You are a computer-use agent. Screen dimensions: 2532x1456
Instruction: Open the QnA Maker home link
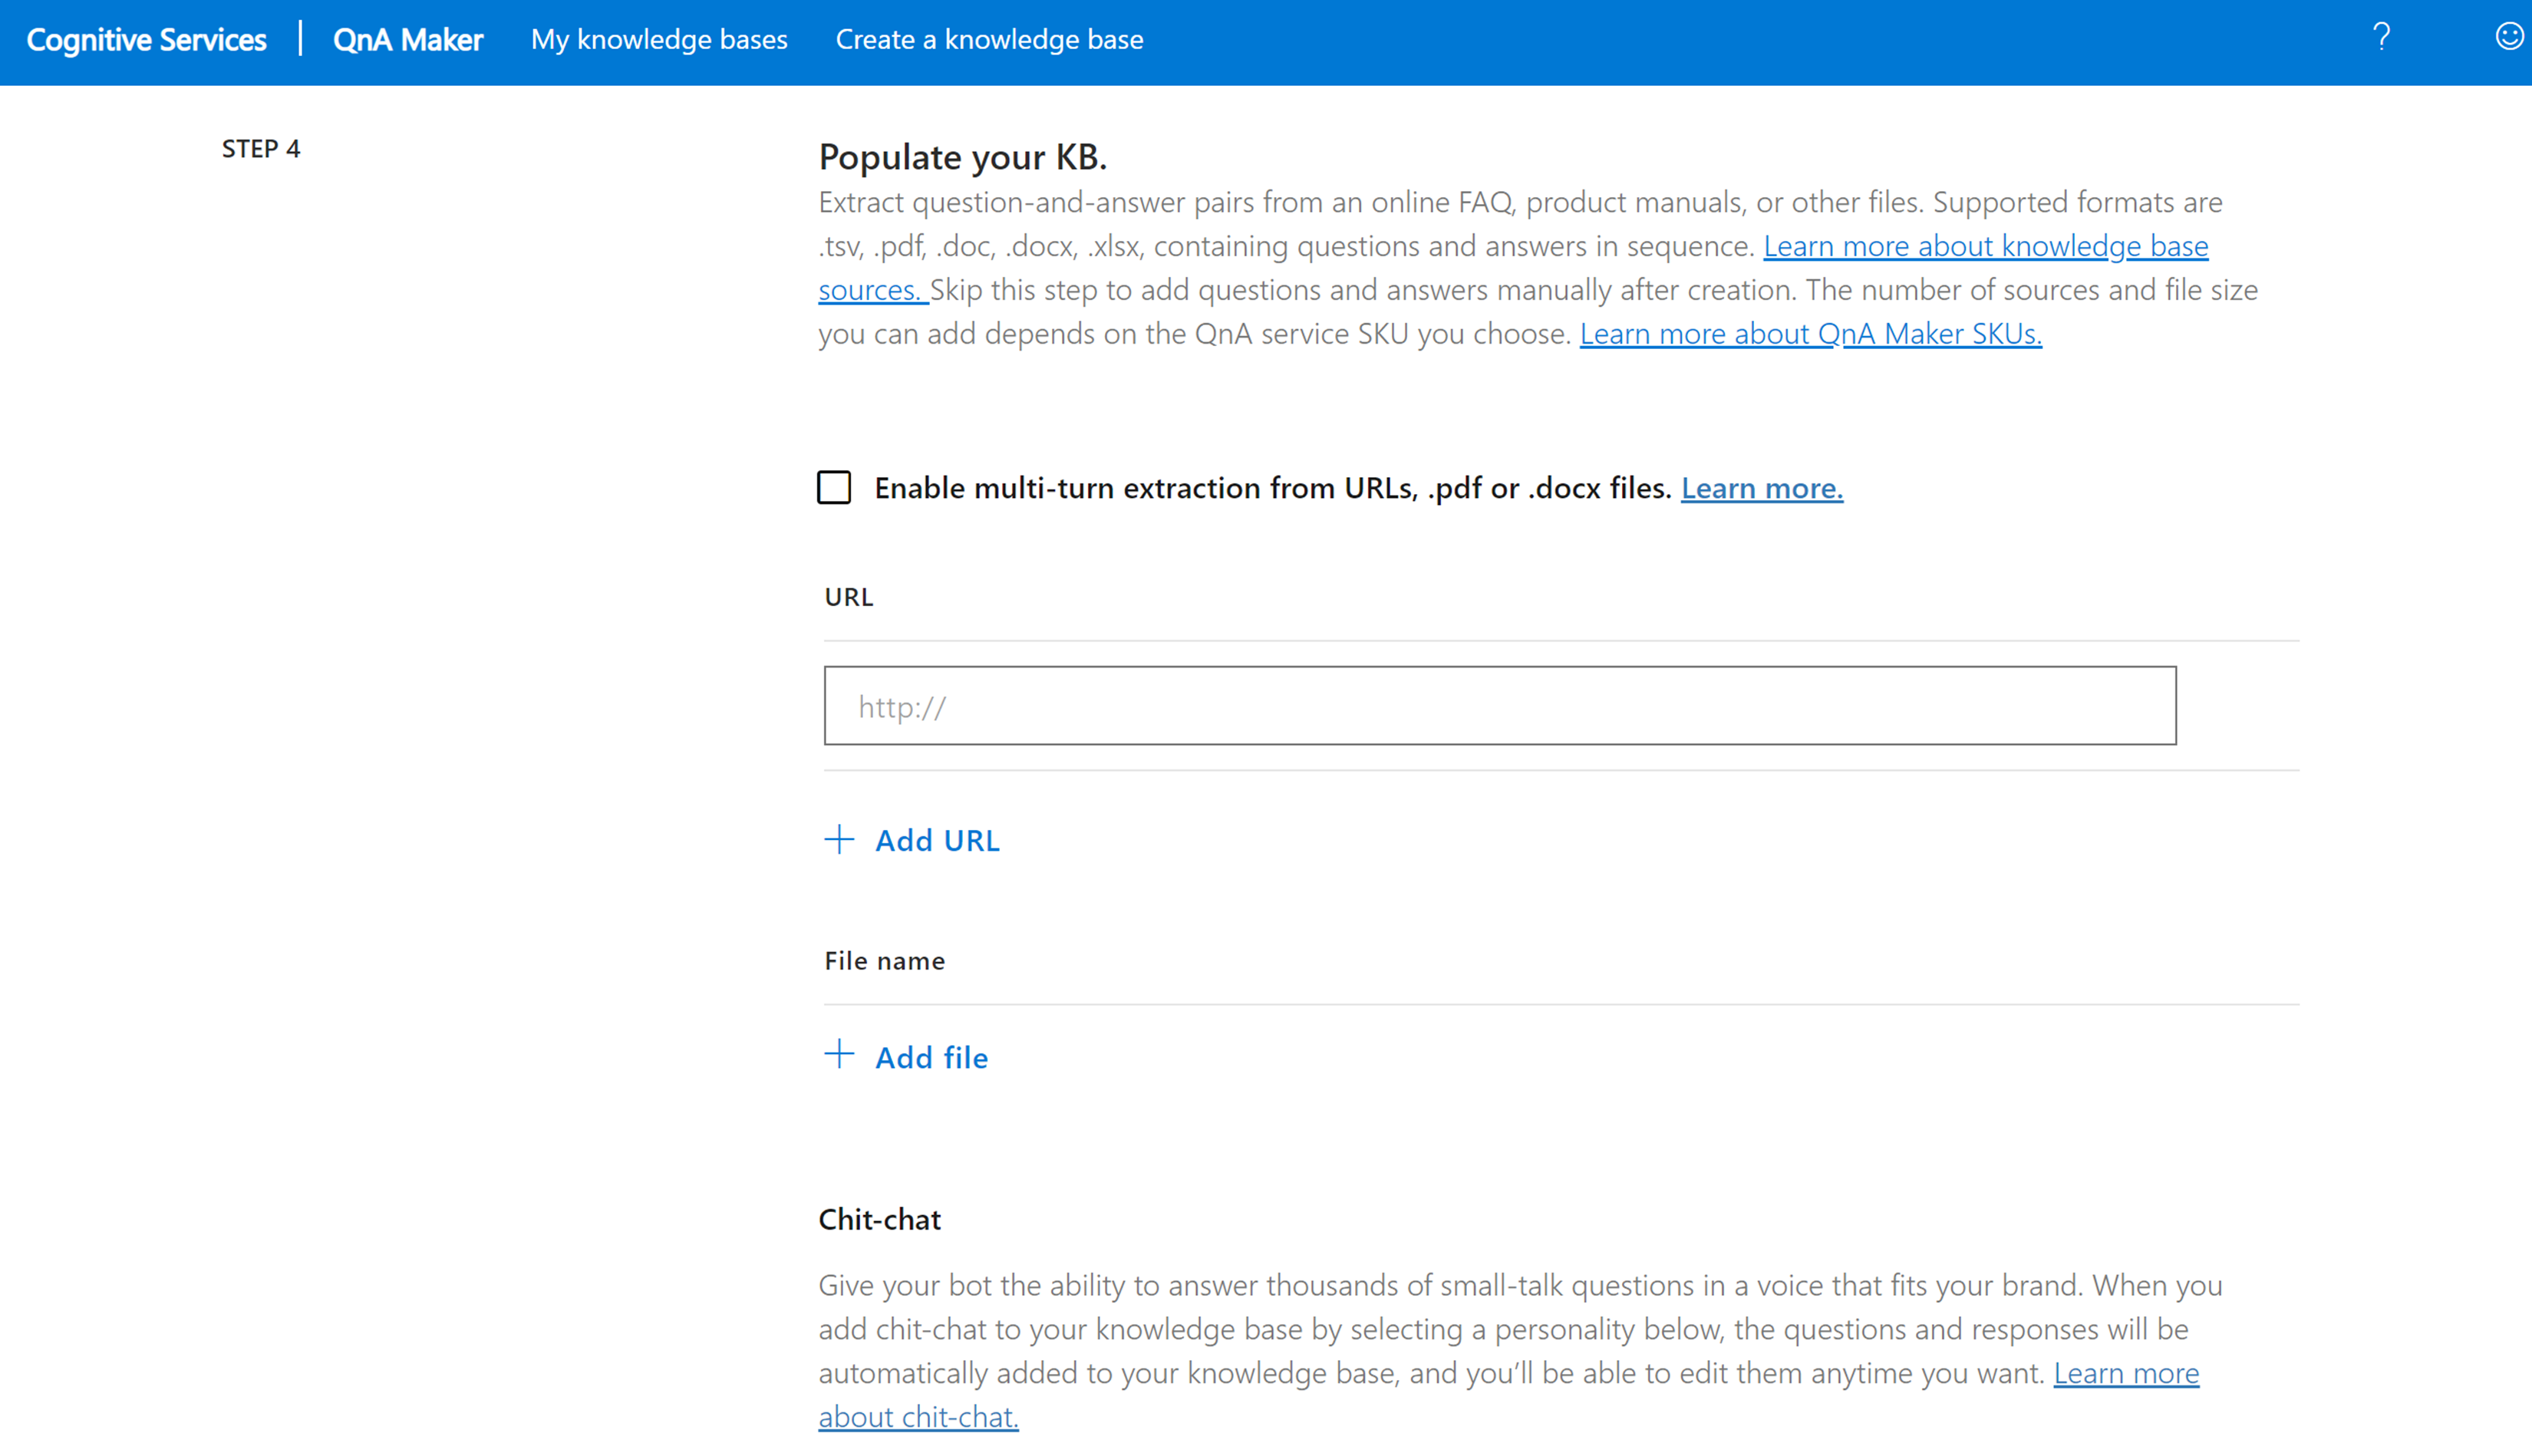[408, 39]
